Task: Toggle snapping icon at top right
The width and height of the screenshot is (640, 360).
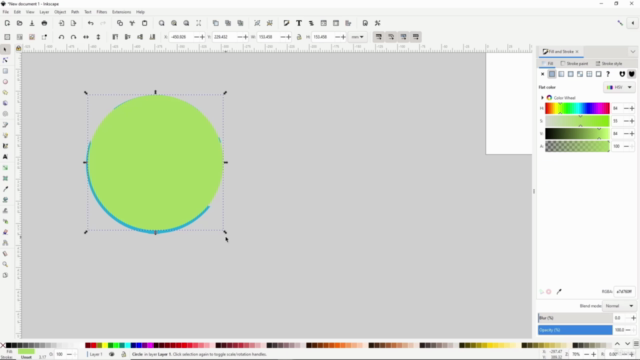Action: coord(620,23)
